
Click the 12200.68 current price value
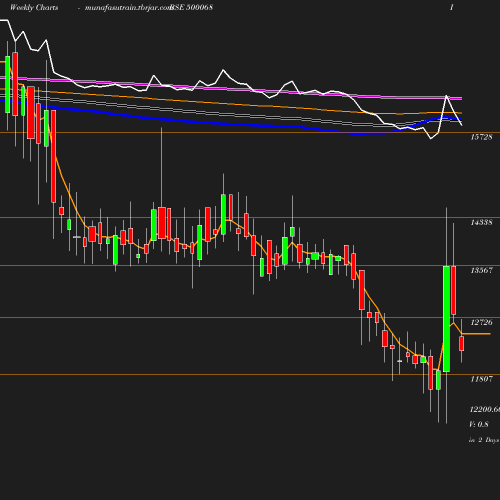click(485, 409)
